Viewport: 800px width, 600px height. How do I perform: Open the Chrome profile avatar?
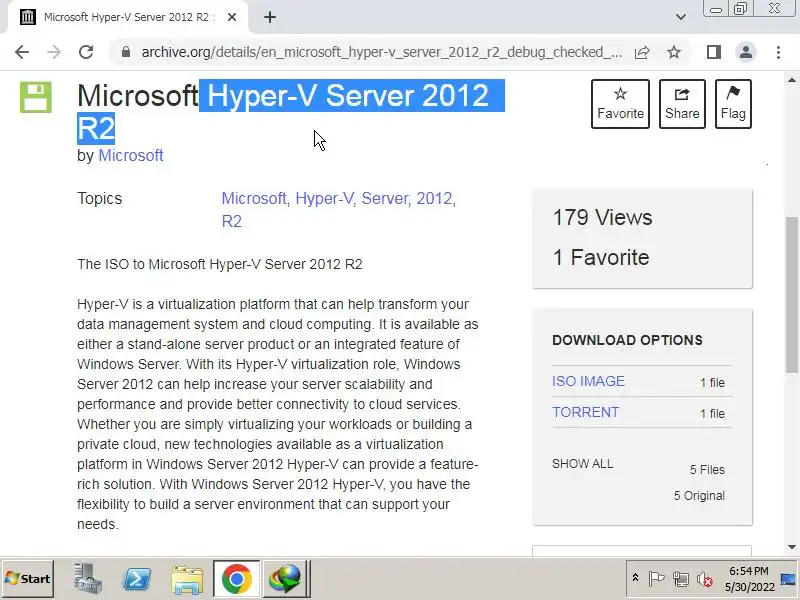[745, 52]
